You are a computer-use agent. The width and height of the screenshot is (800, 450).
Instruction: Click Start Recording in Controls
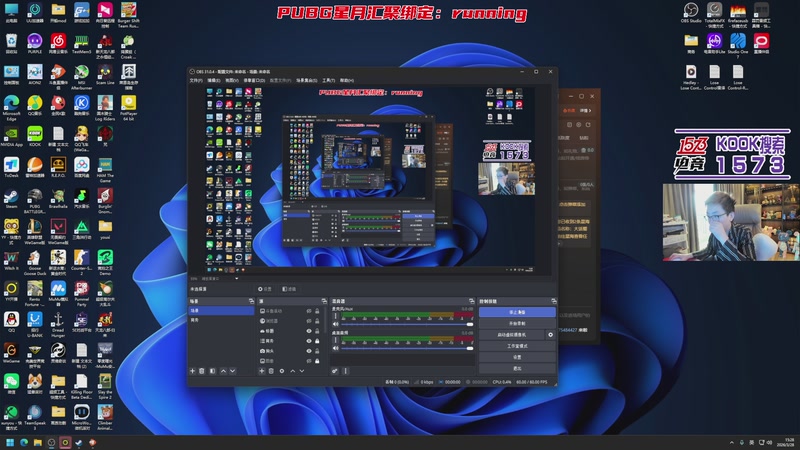(x=517, y=323)
